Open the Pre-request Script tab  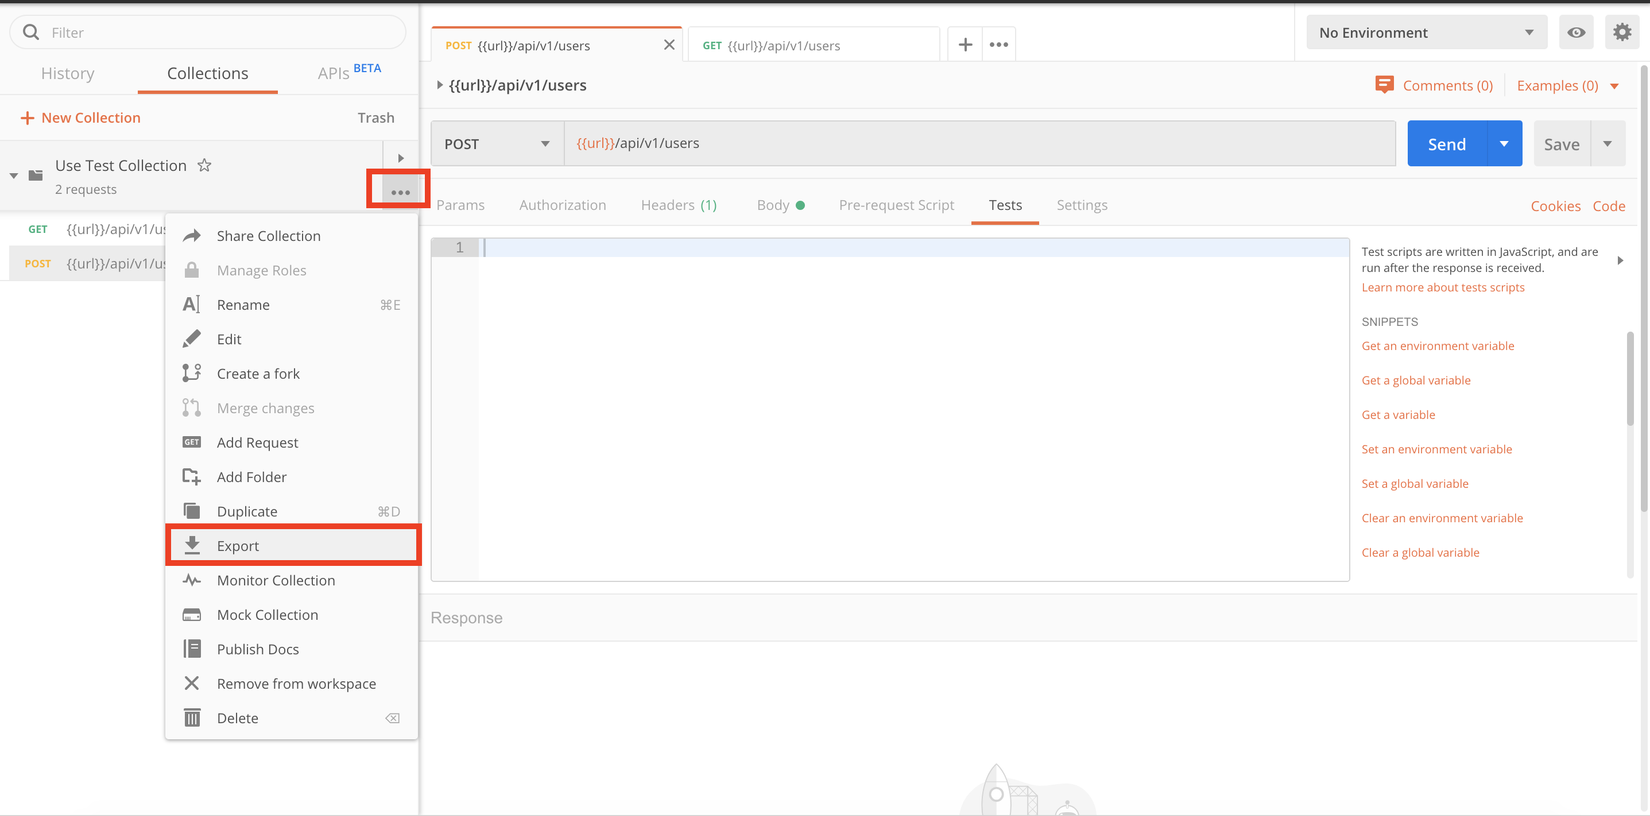pyautogui.click(x=896, y=205)
